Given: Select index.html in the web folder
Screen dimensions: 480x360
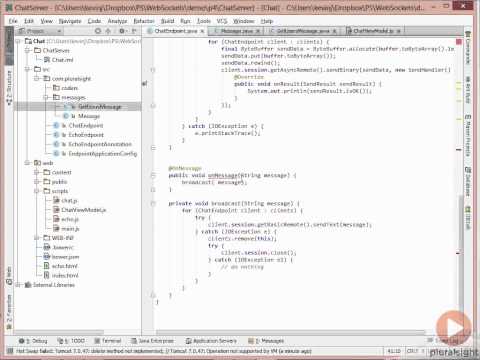Looking at the screenshot, I should click(61, 275).
